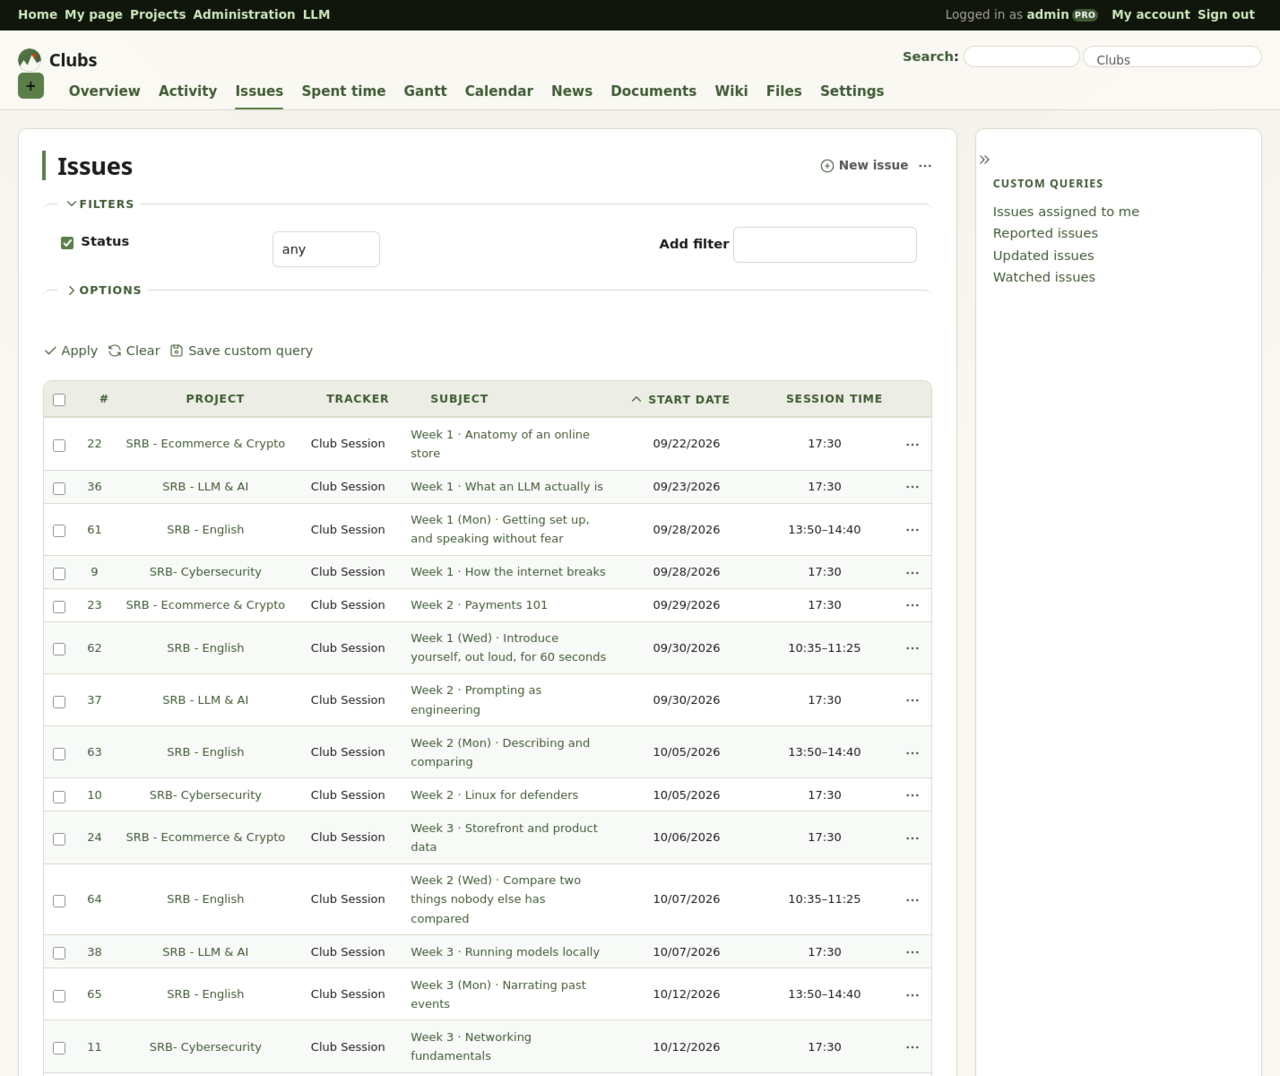
Task: Open 'Week 2 · Payments 101' issue
Action: click(479, 605)
